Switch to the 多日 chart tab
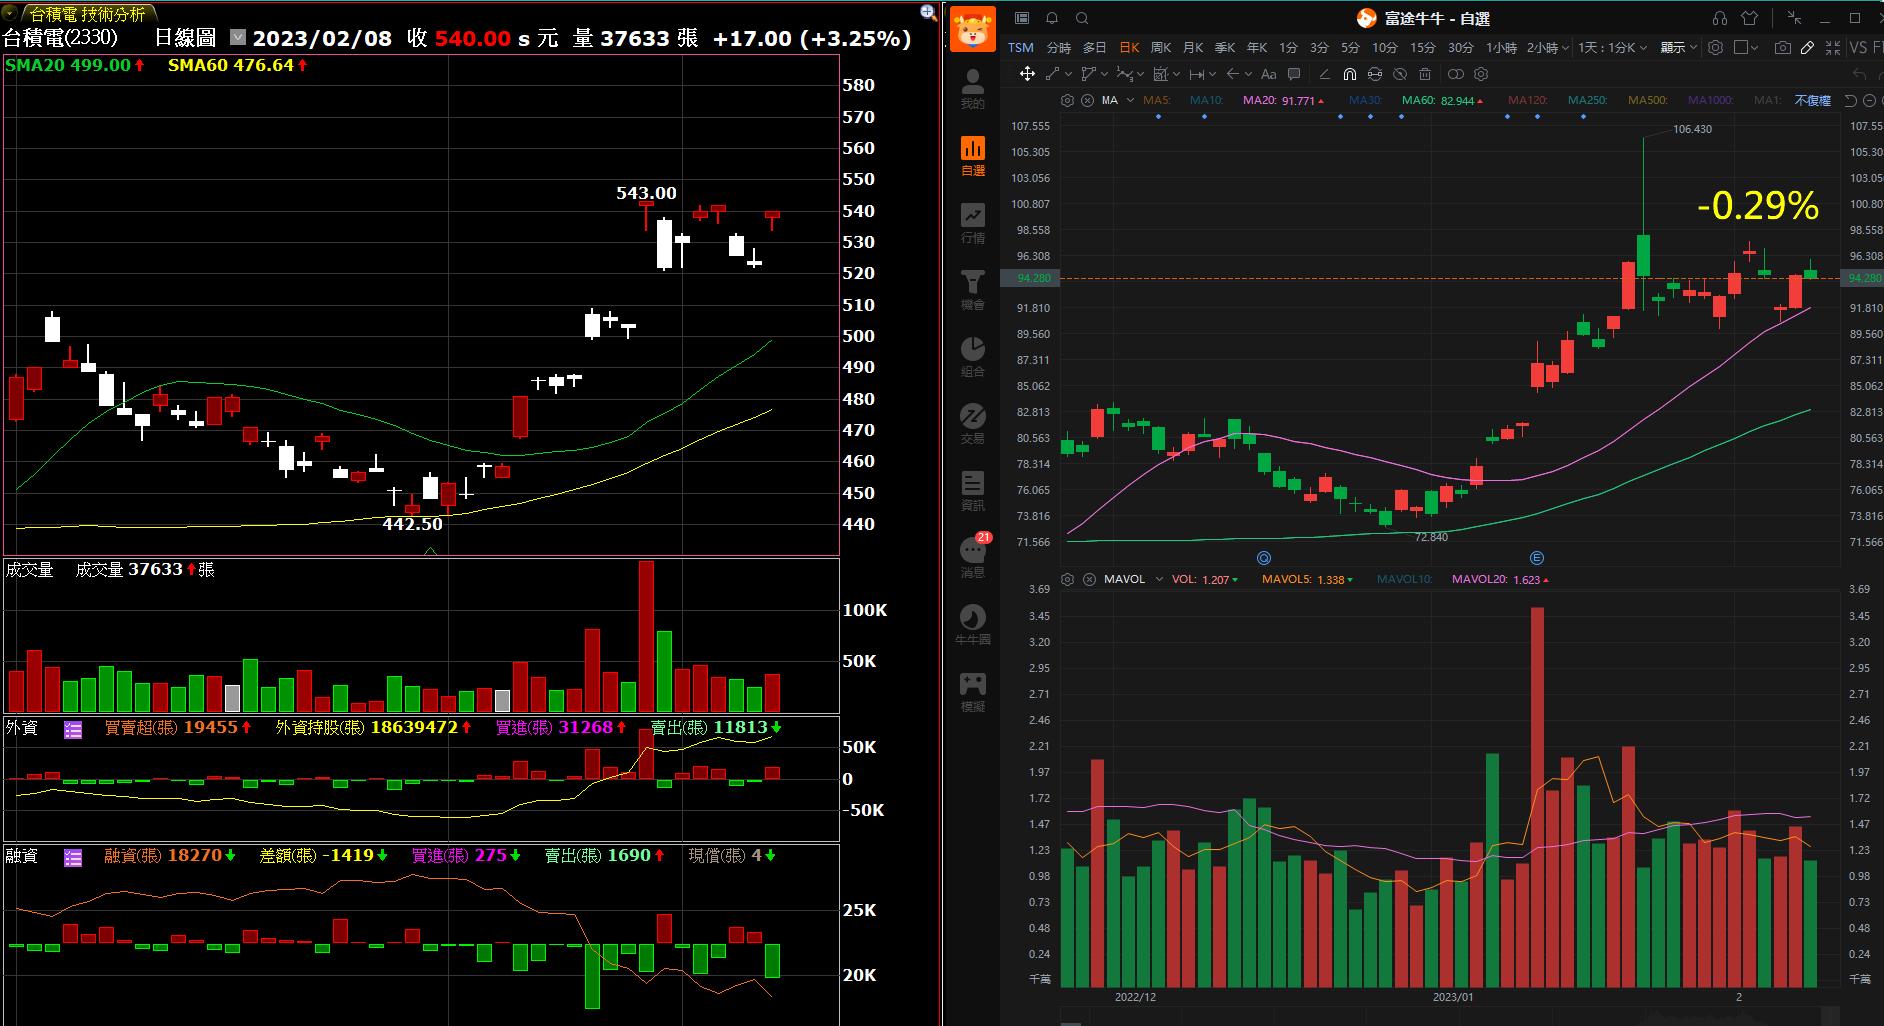Viewport: 1884px width, 1026px height. 1094,47
